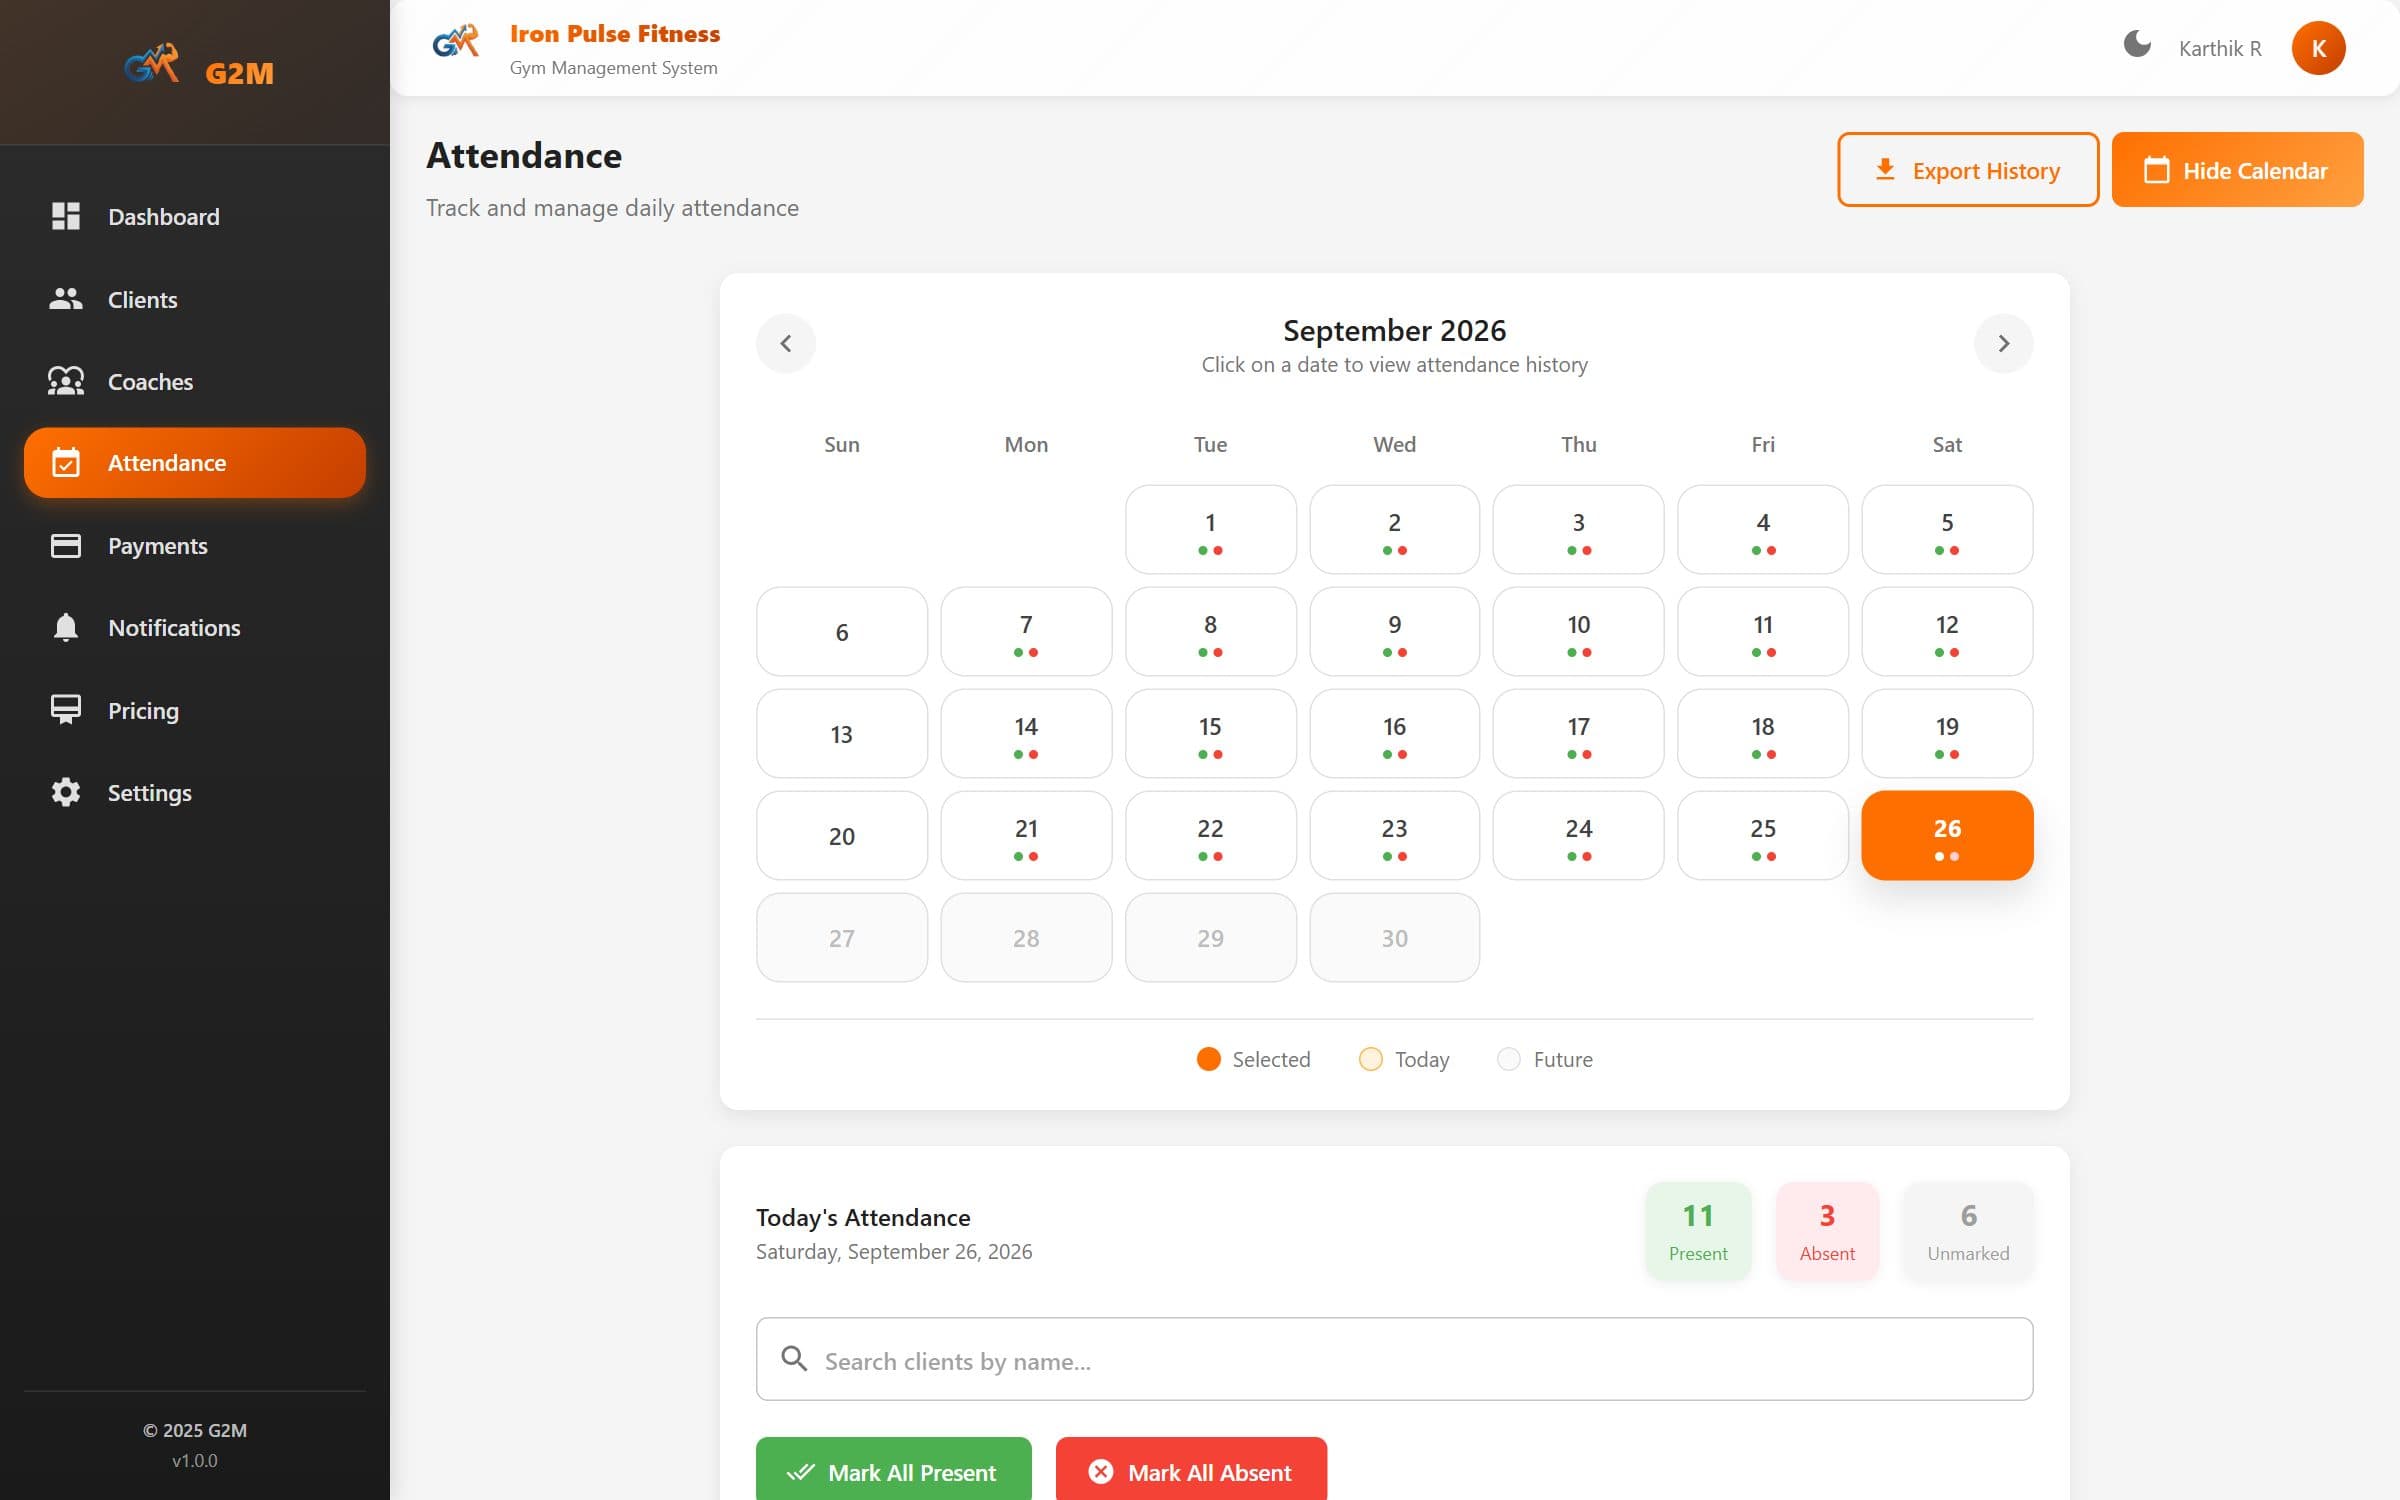Click the Settings gear icon

click(66, 792)
